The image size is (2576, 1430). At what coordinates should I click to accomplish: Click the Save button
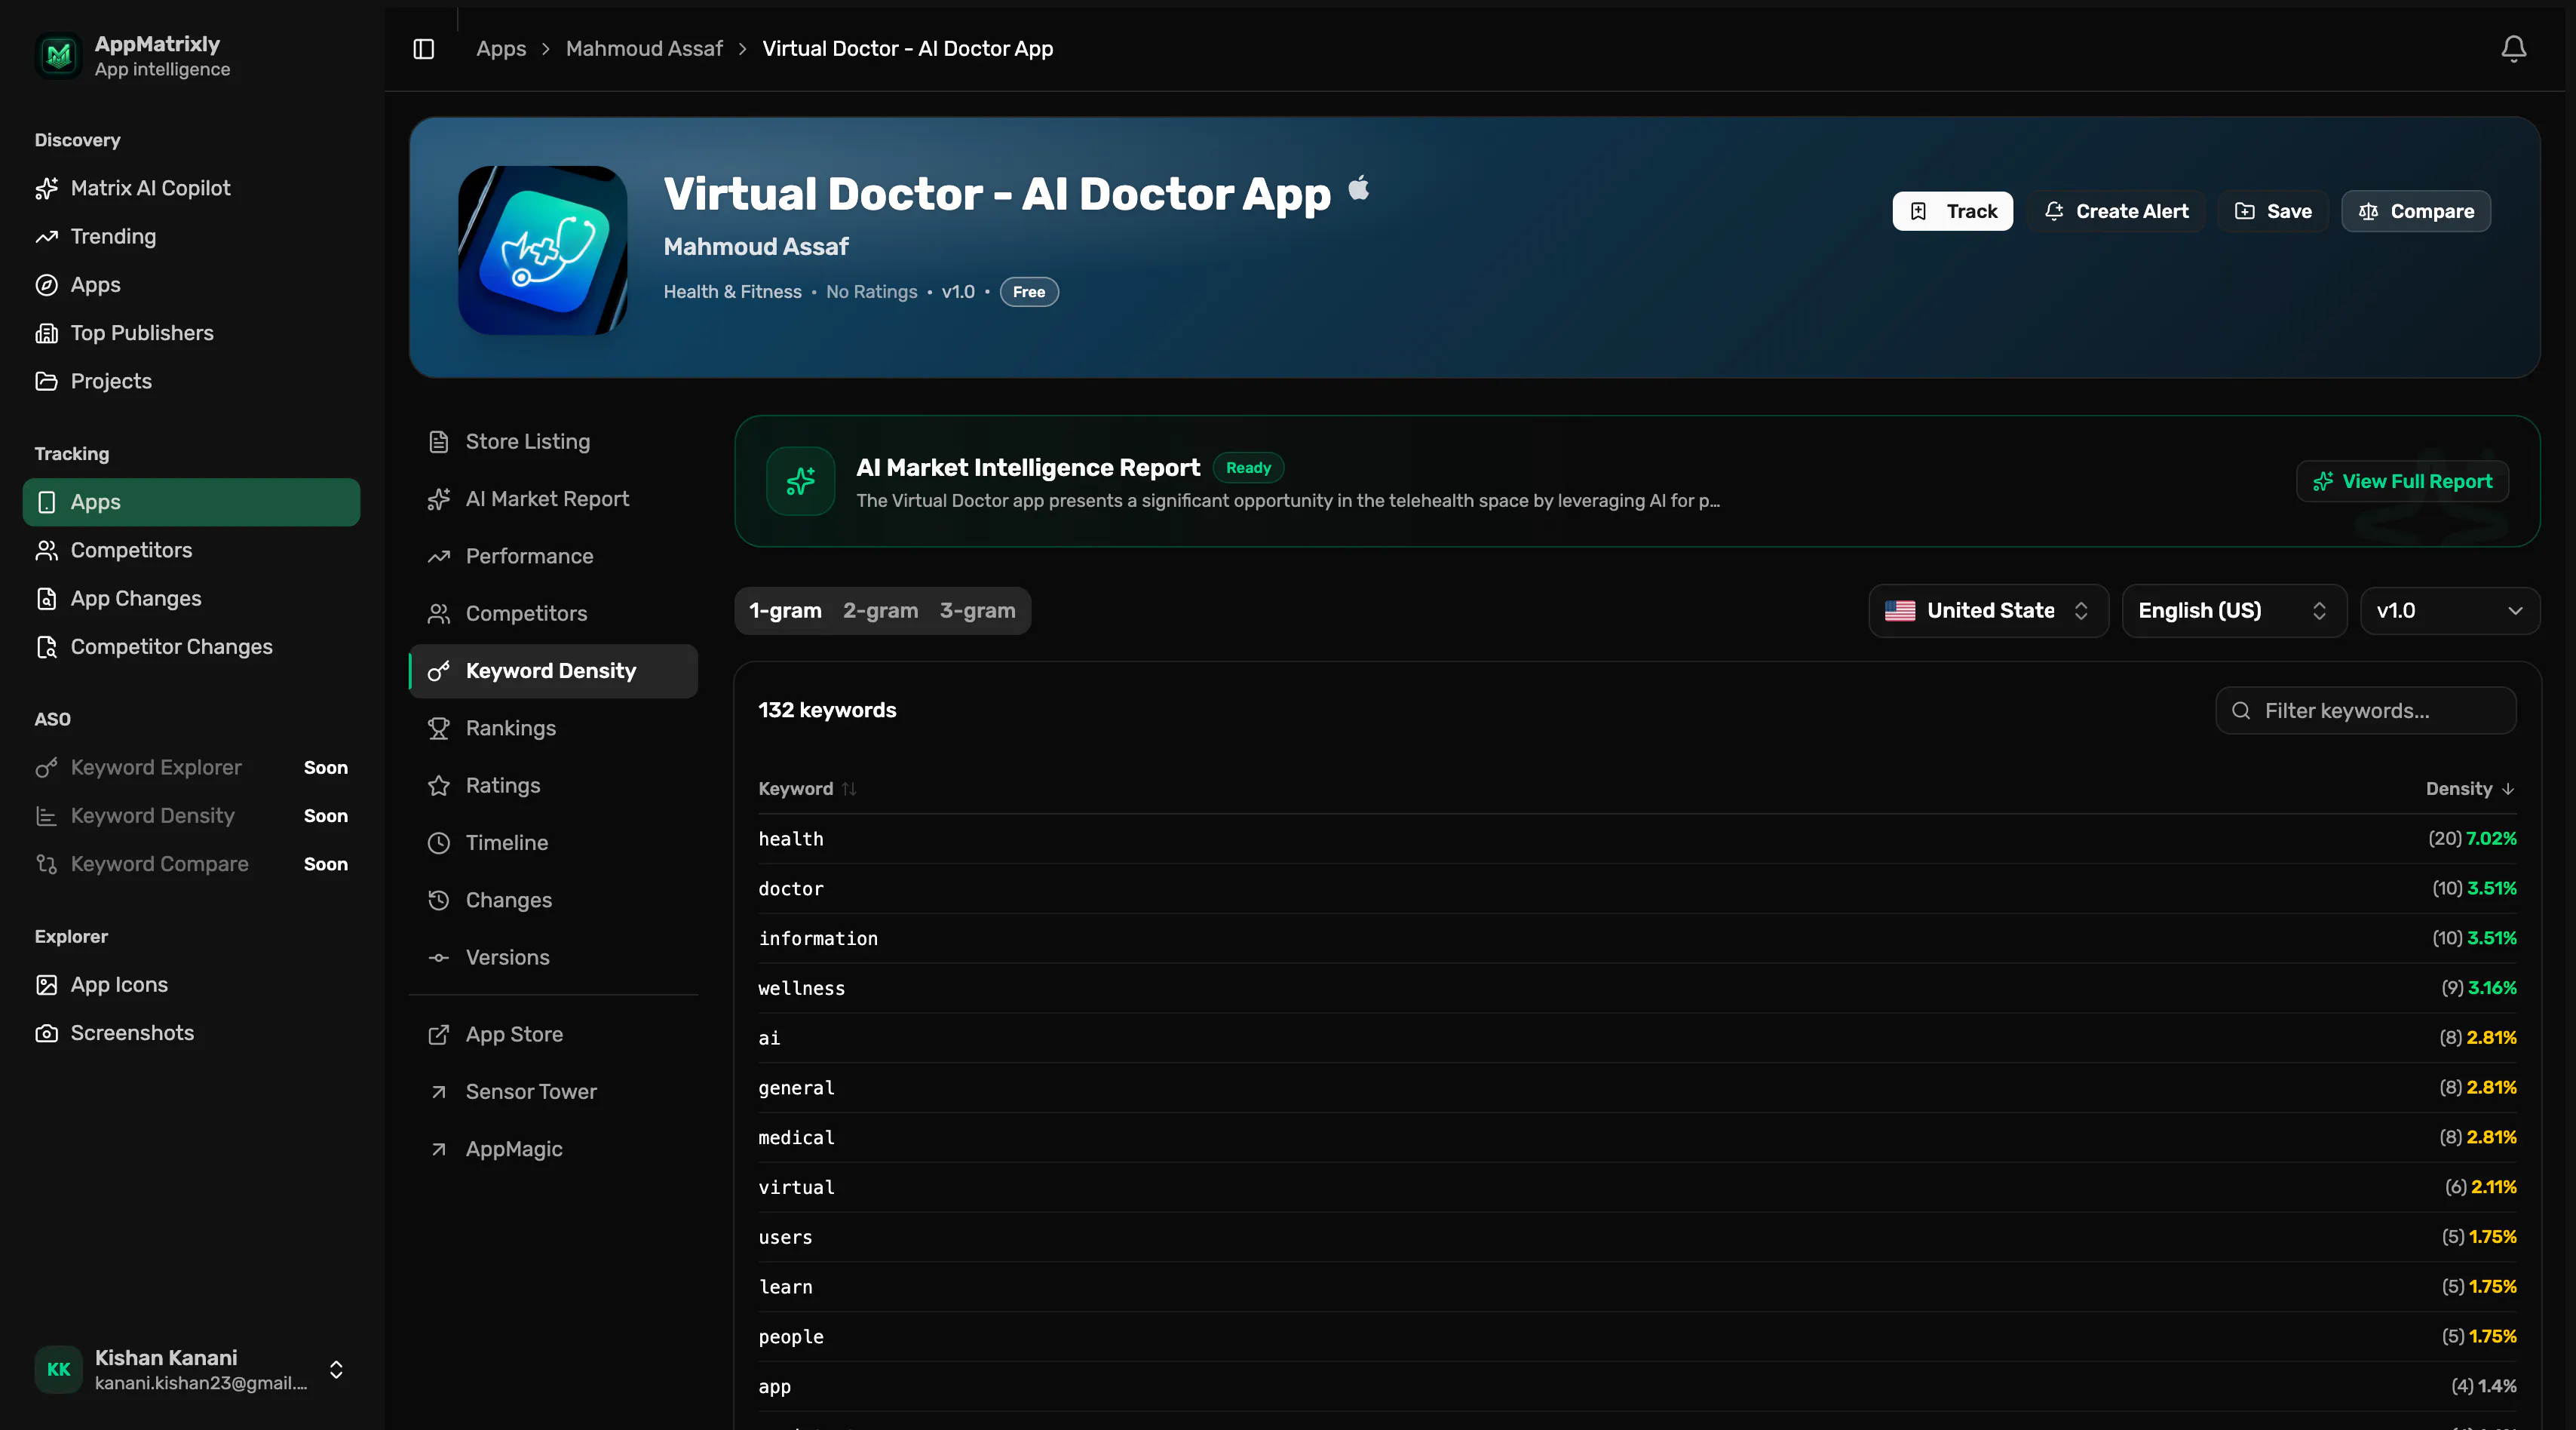click(x=2273, y=211)
